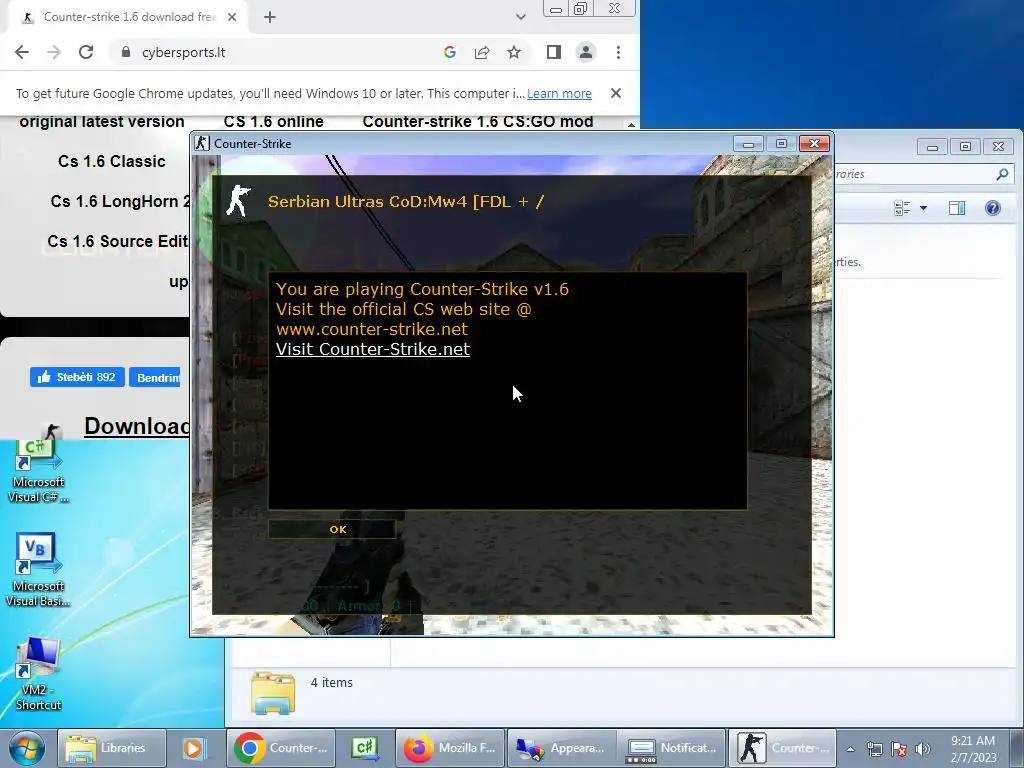Viewport: 1024px width, 768px height.
Task: Open the Cs 1.6 Classic link
Action: coord(112,161)
